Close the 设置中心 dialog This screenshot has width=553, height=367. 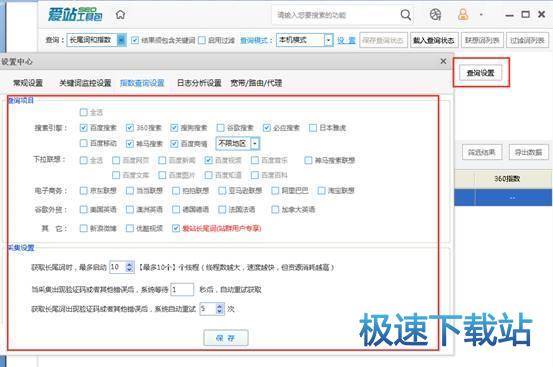point(443,61)
